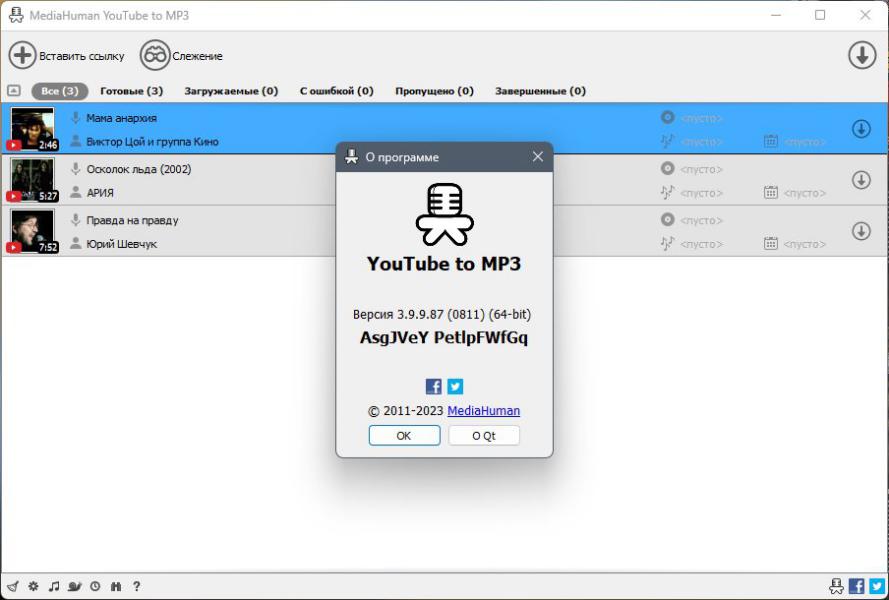Click the microphone icon beside Осколок льда (2002)
The height and width of the screenshot is (600, 889).
coord(75,168)
